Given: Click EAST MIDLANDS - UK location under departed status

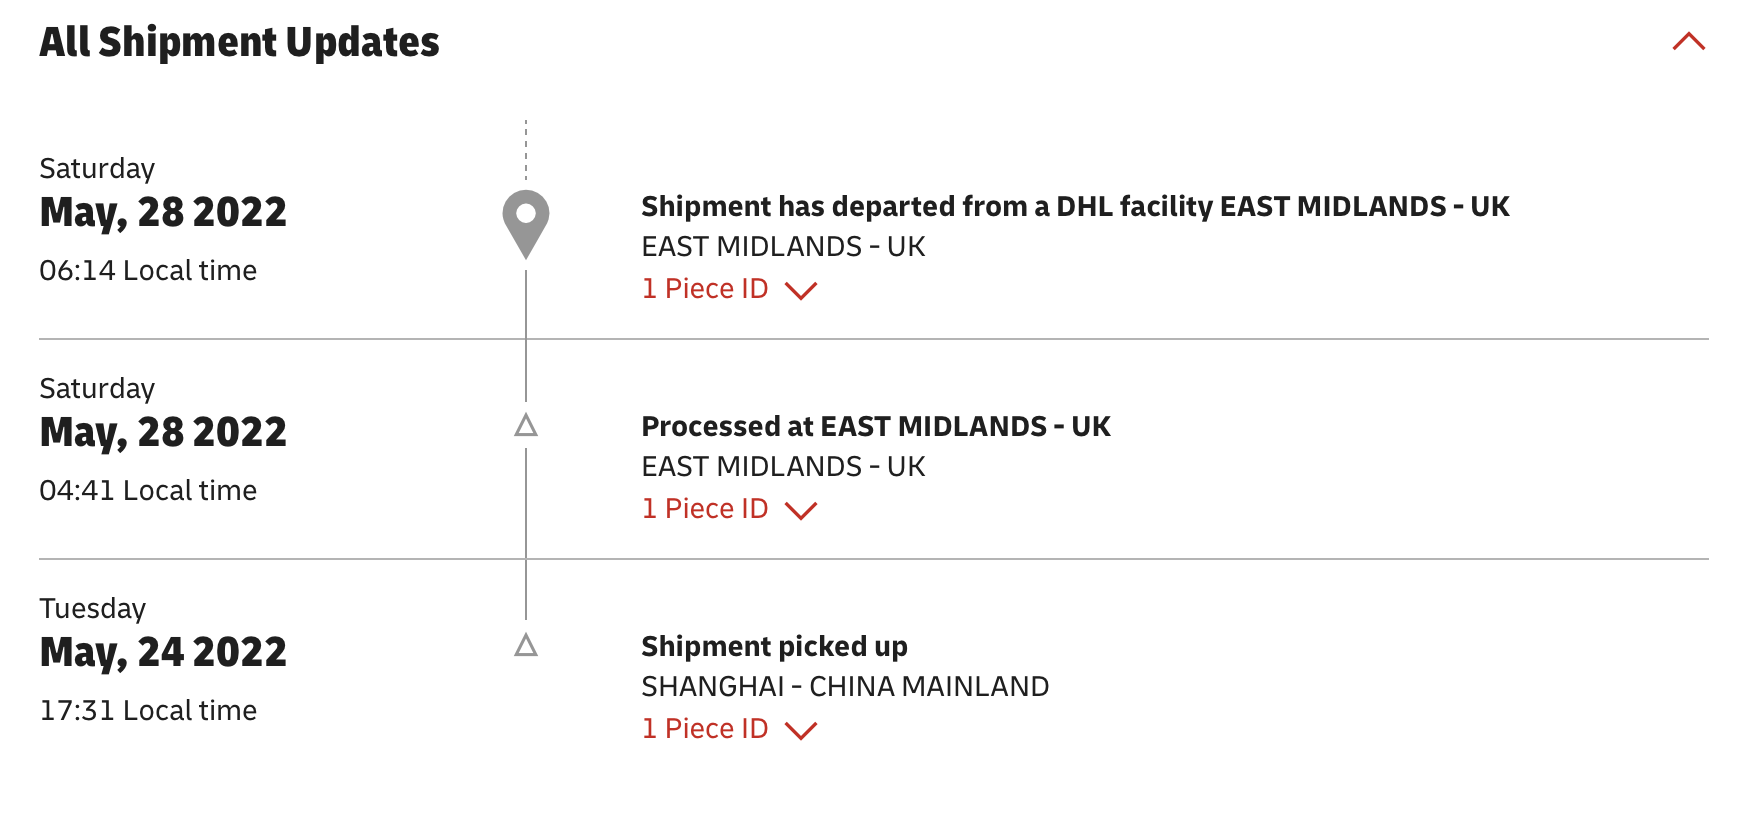Looking at the screenshot, I should click(x=783, y=246).
